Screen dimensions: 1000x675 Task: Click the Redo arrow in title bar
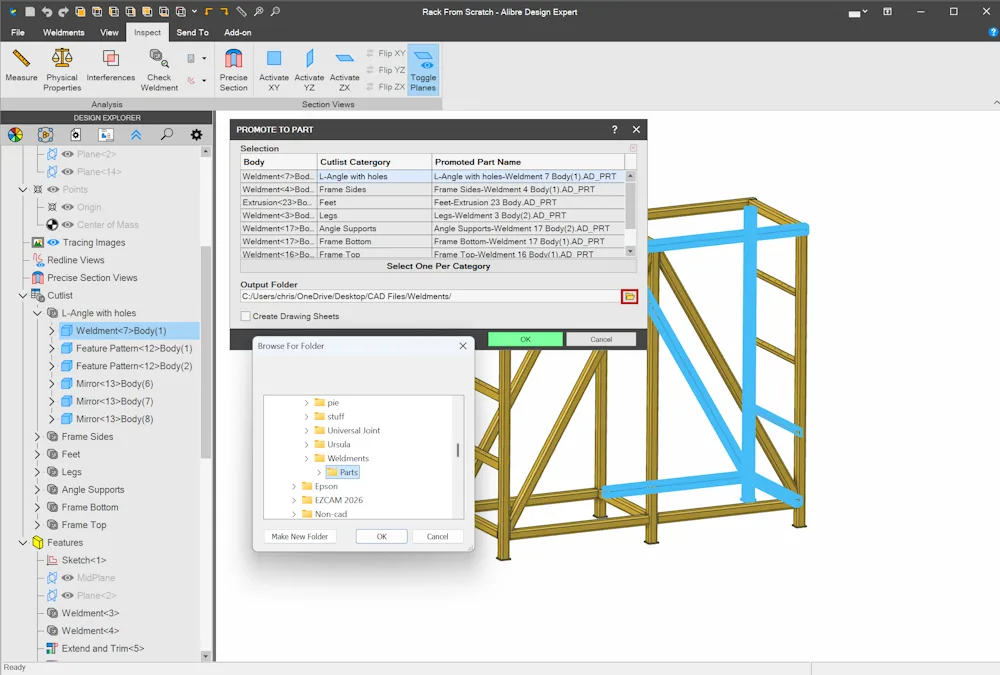(x=63, y=11)
